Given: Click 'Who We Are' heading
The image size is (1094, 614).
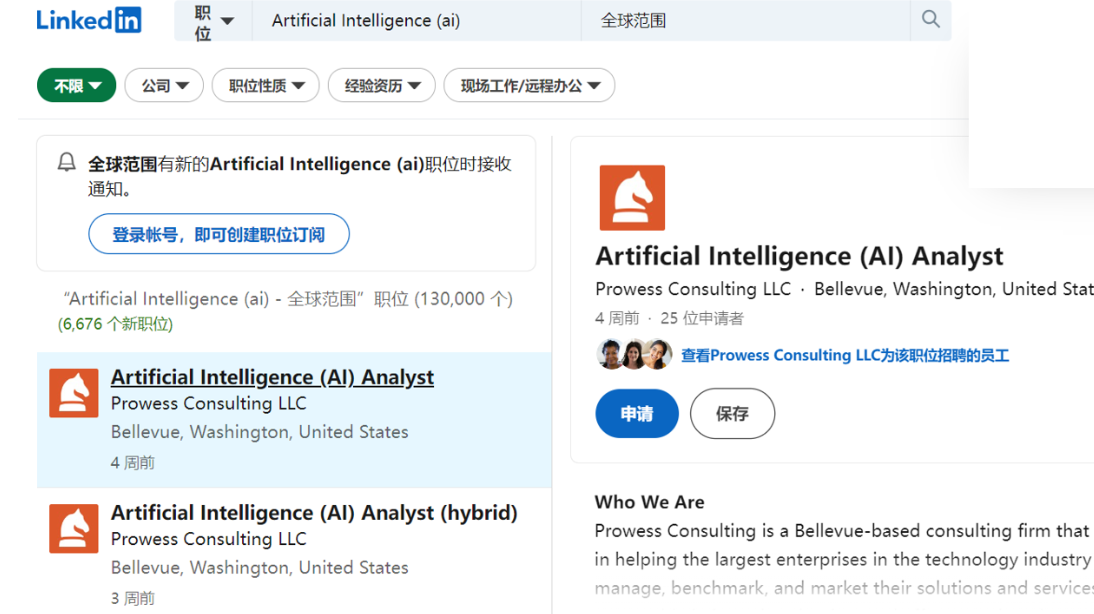Looking at the screenshot, I should pyautogui.click(x=650, y=502).
